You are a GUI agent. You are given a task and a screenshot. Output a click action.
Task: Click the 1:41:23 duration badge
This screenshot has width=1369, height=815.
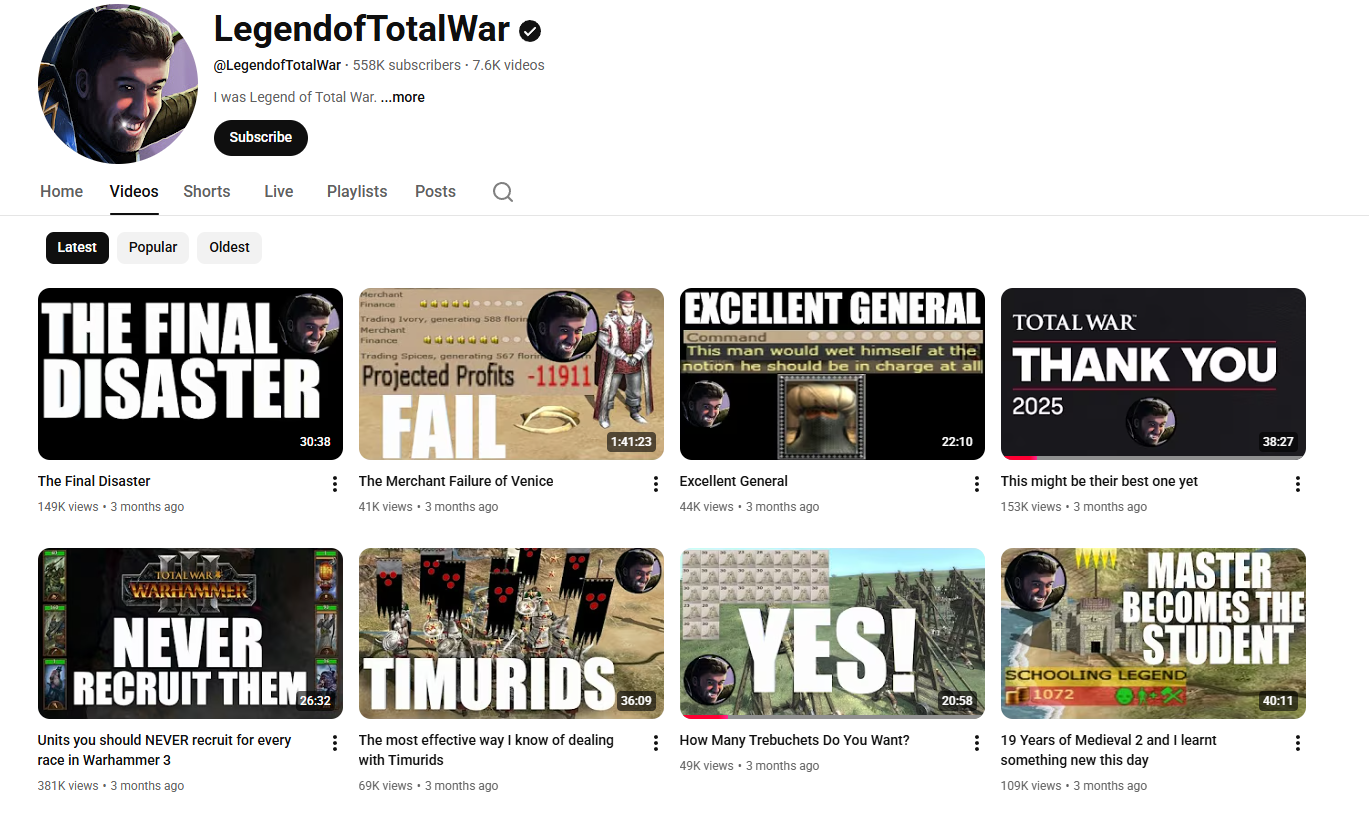click(631, 442)
